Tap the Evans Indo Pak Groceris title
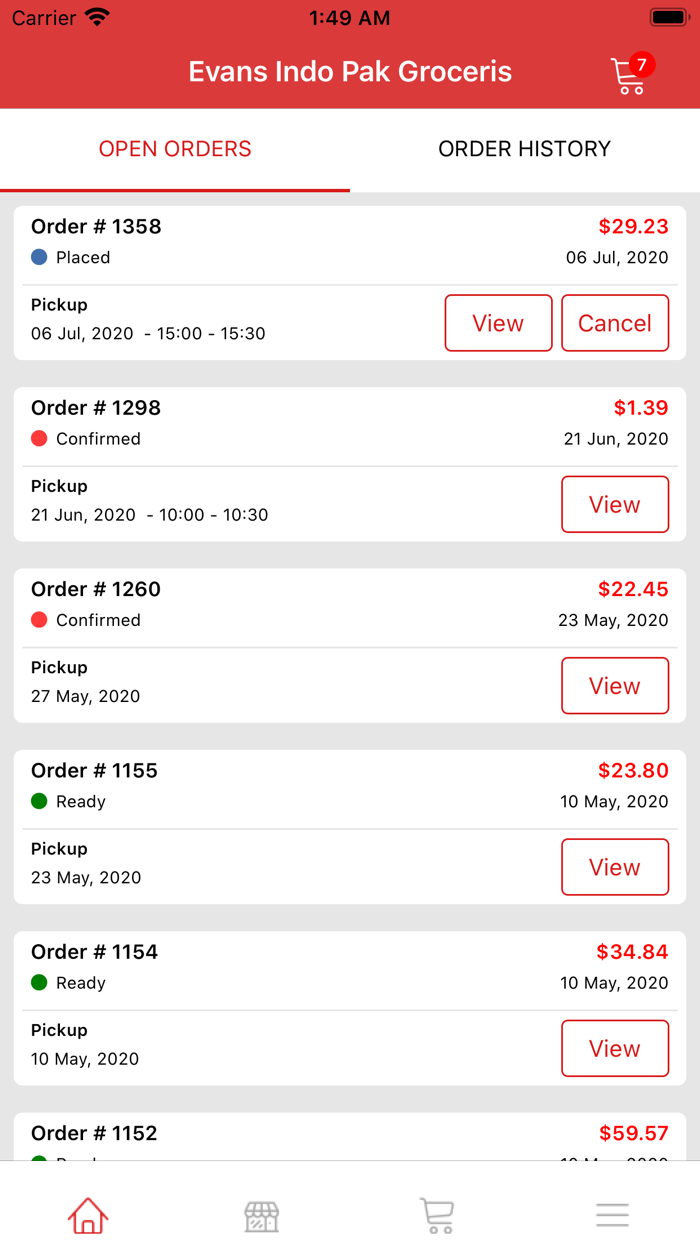Image resolution: width=700 pixels, height=1244 pixels. (350, 72)
